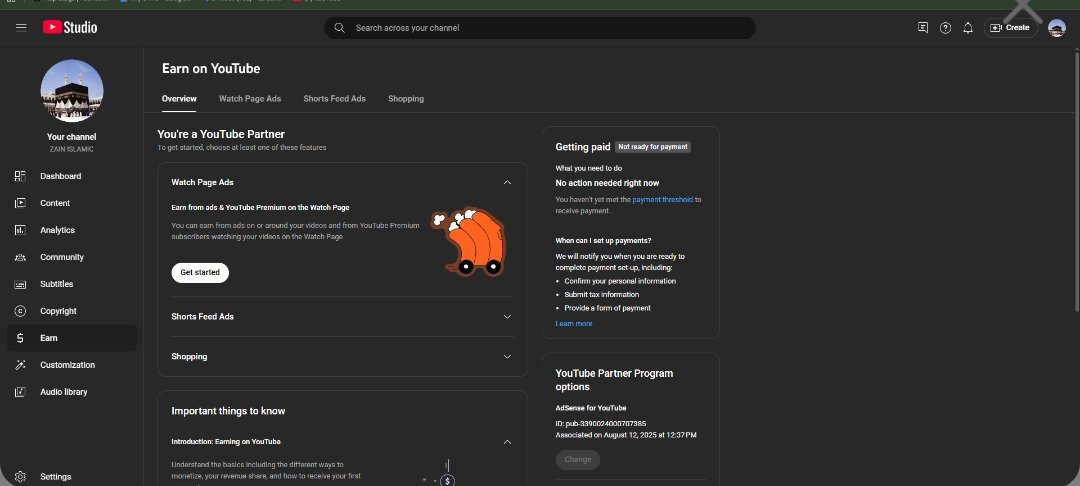Switch to the Shopping tab

406,98
